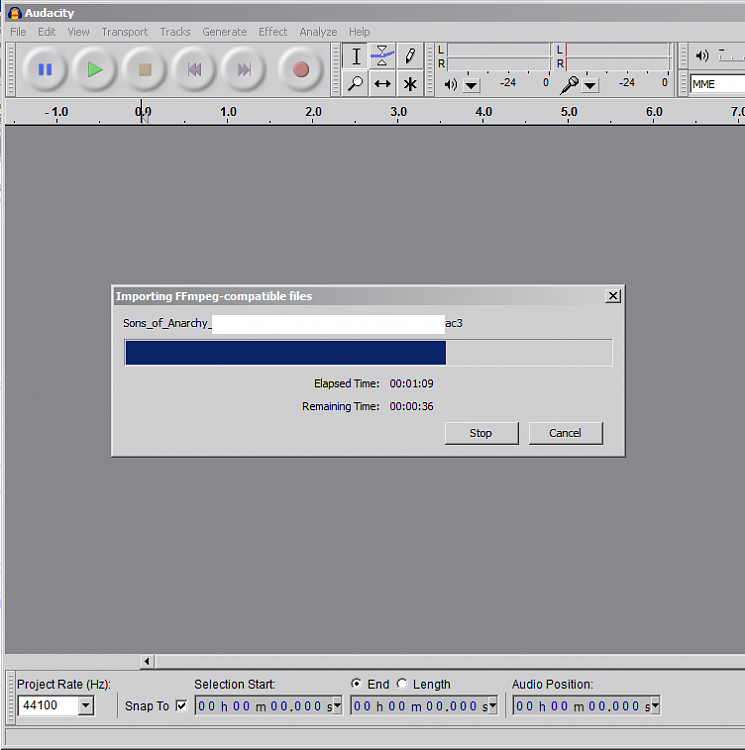
Task: Open the MME audio host combo box
Action: [718, 84]
